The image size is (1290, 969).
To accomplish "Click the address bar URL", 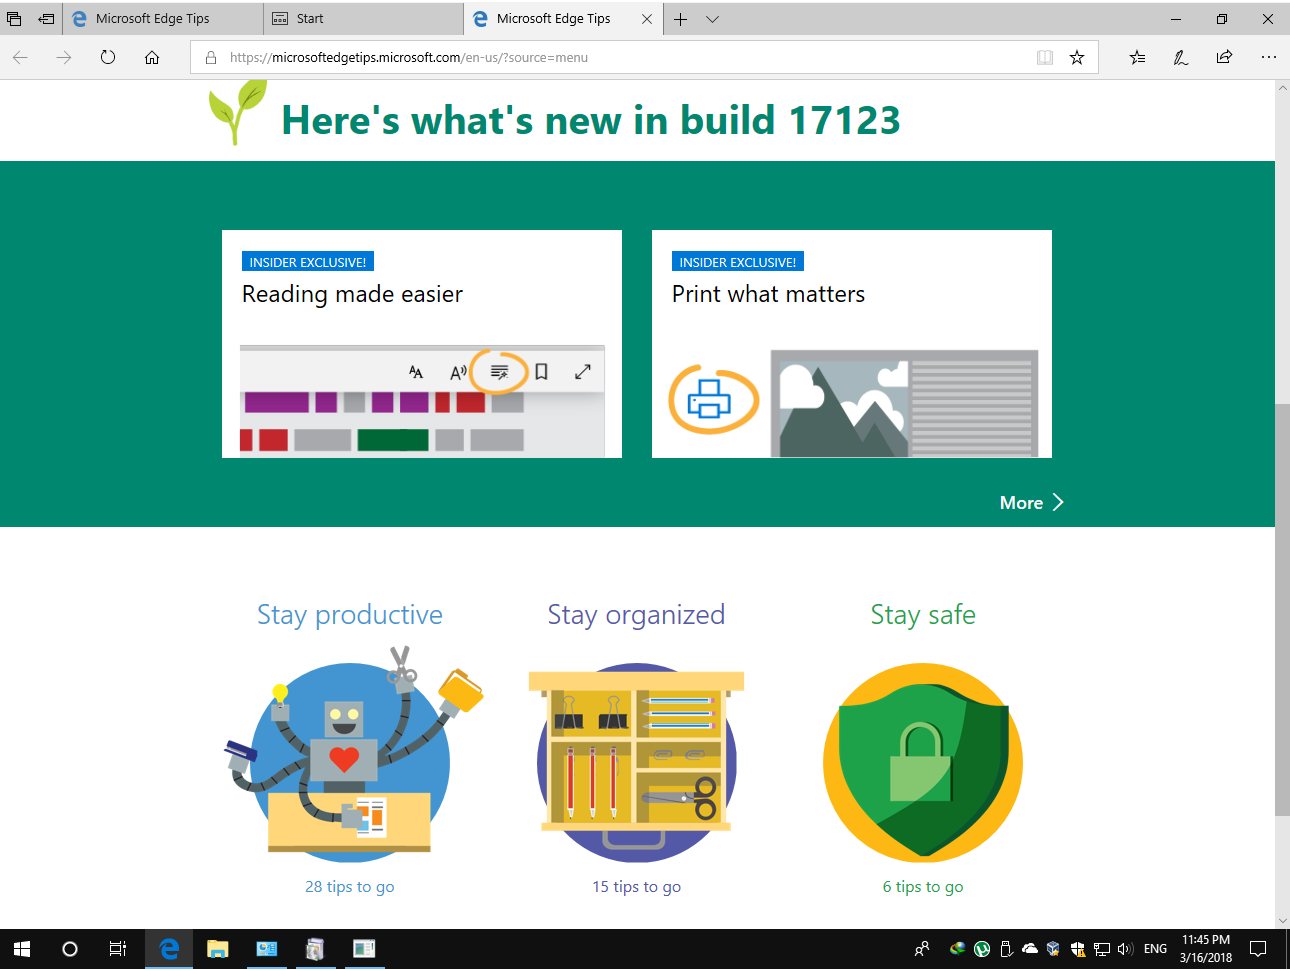I will coord(409,58).
